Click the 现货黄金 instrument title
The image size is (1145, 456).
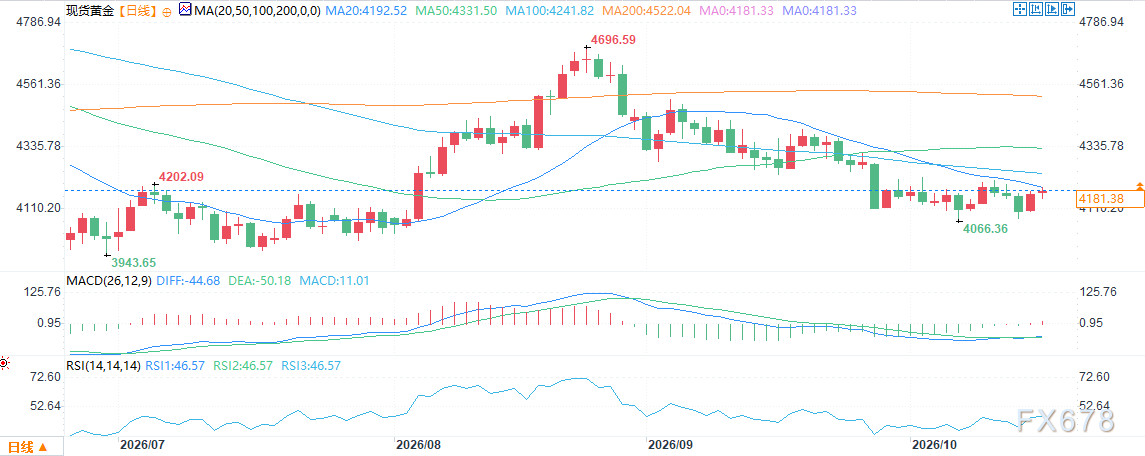(90, 11)
